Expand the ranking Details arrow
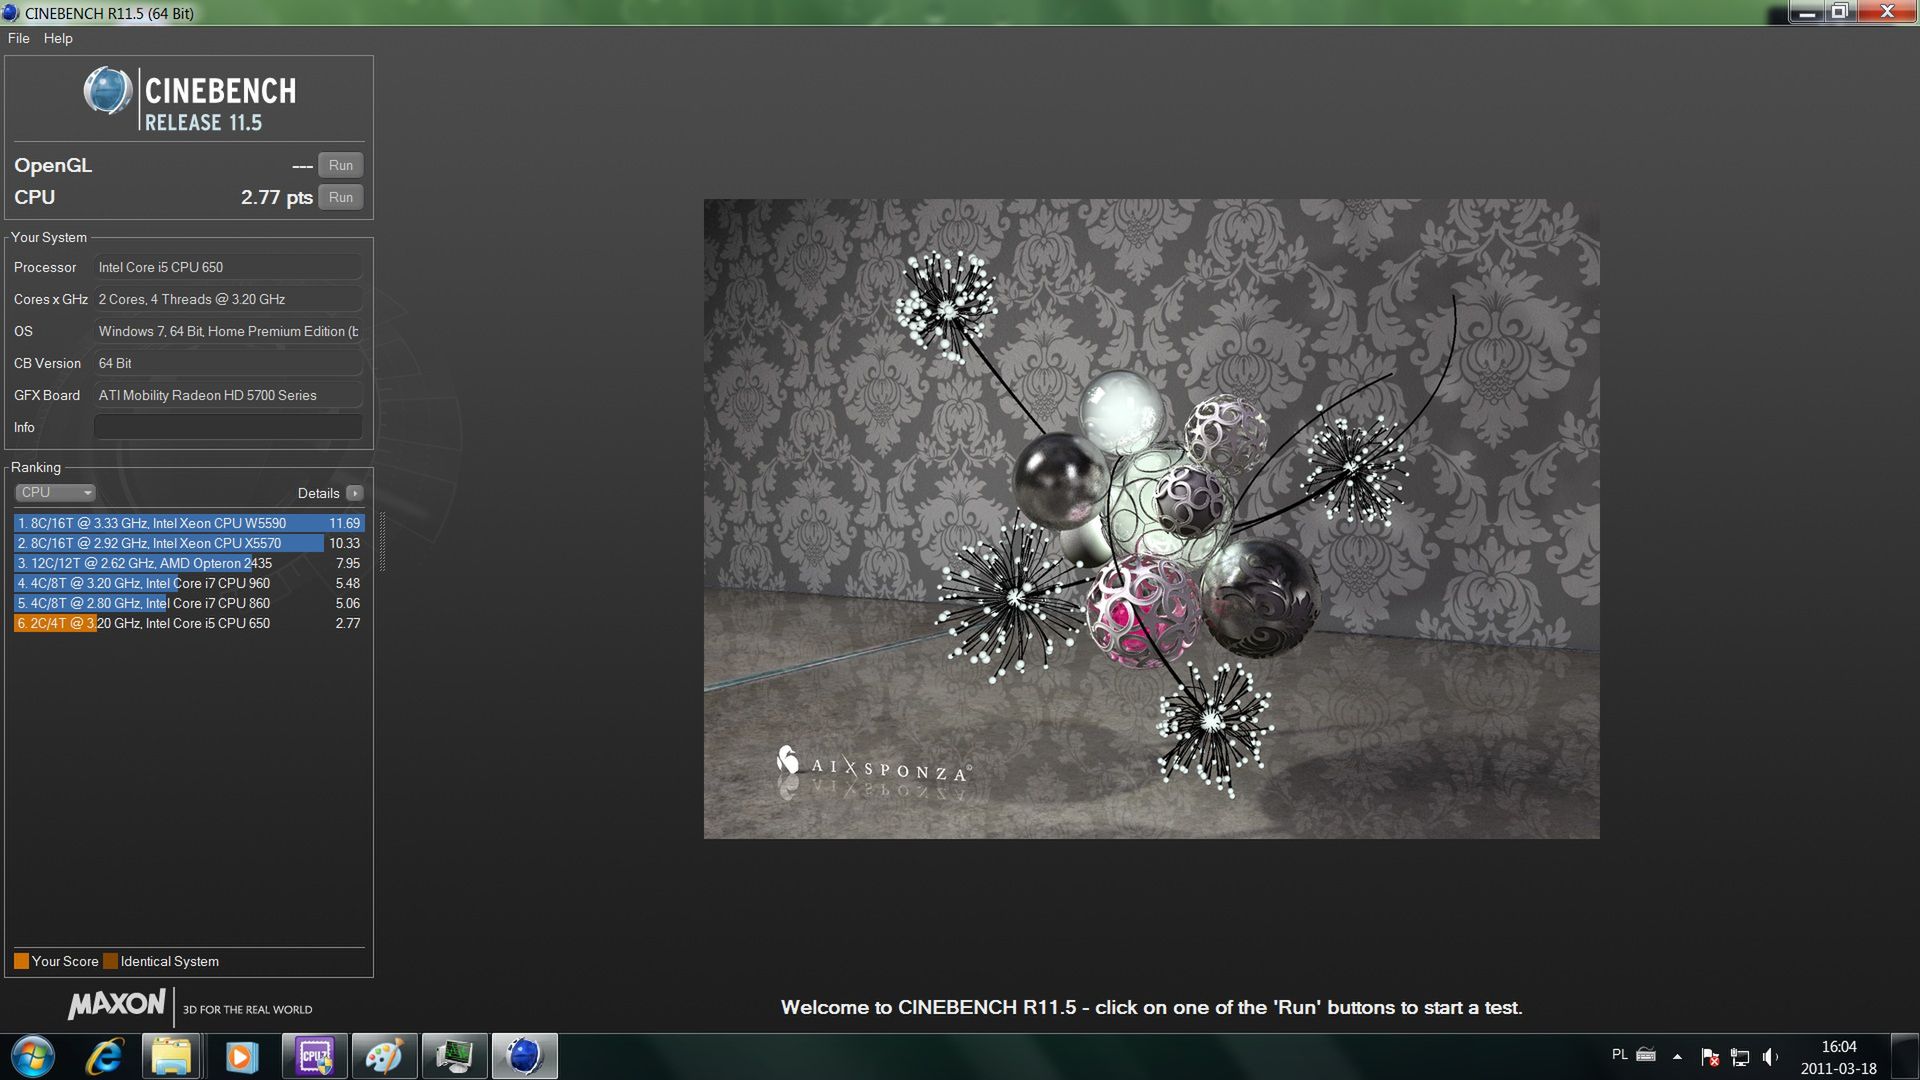Viewport: 1920px width, 1080px height. point(355,493)
